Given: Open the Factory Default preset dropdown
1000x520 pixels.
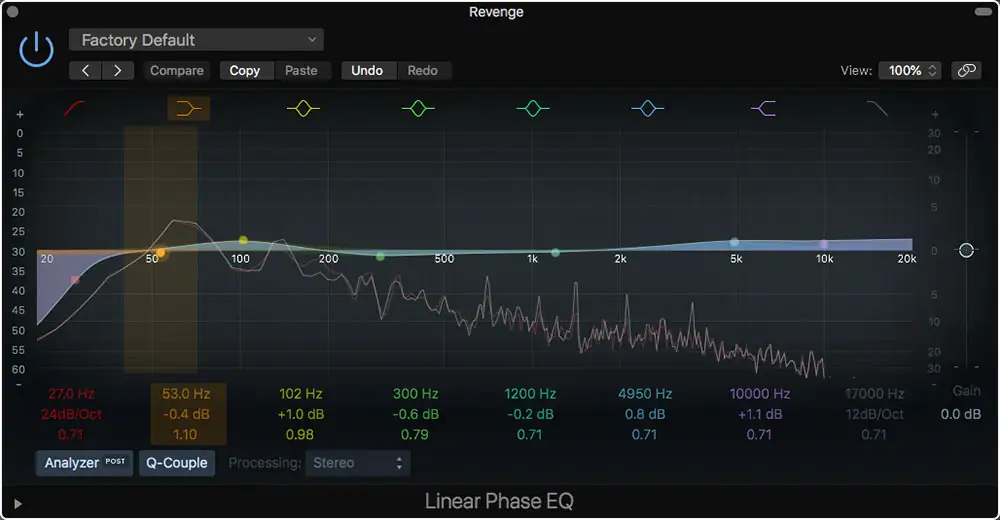Looking at the screenshot, I should coord(196,40).
